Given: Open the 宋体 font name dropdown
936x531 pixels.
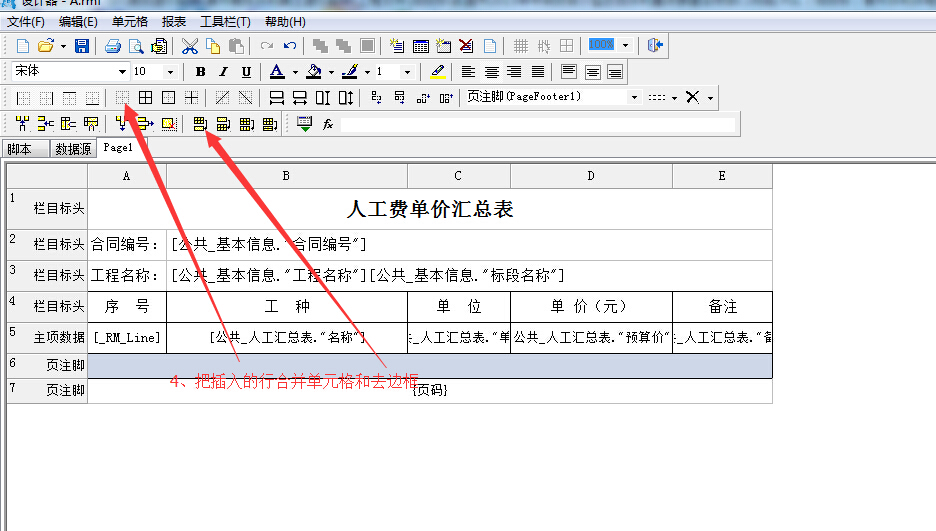Looking at the screenshot, I should pyautogui.click(x=122, y=72).
